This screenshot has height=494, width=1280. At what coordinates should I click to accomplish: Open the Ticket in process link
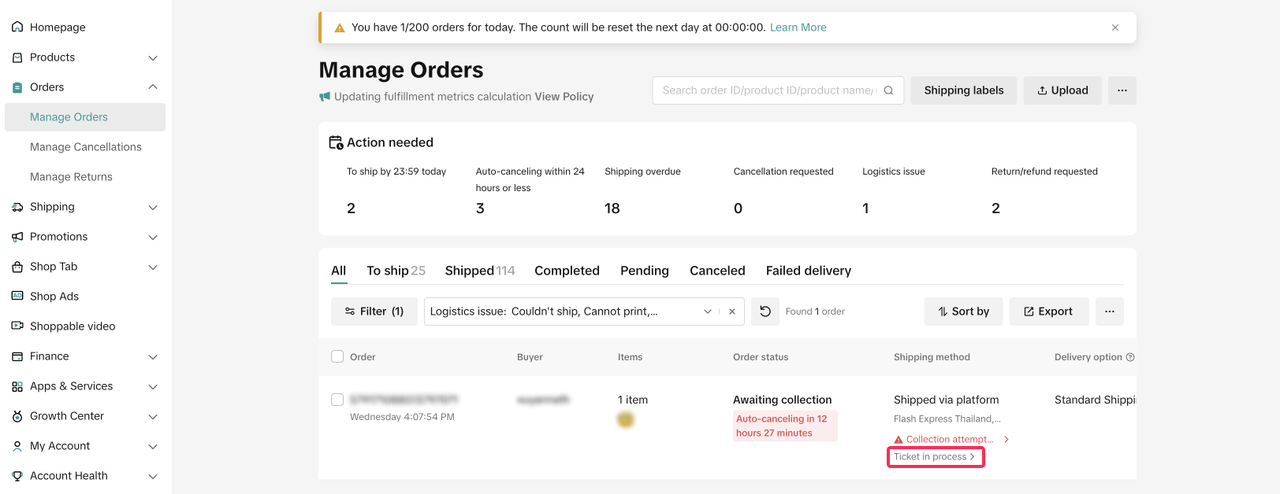[934, 457]
